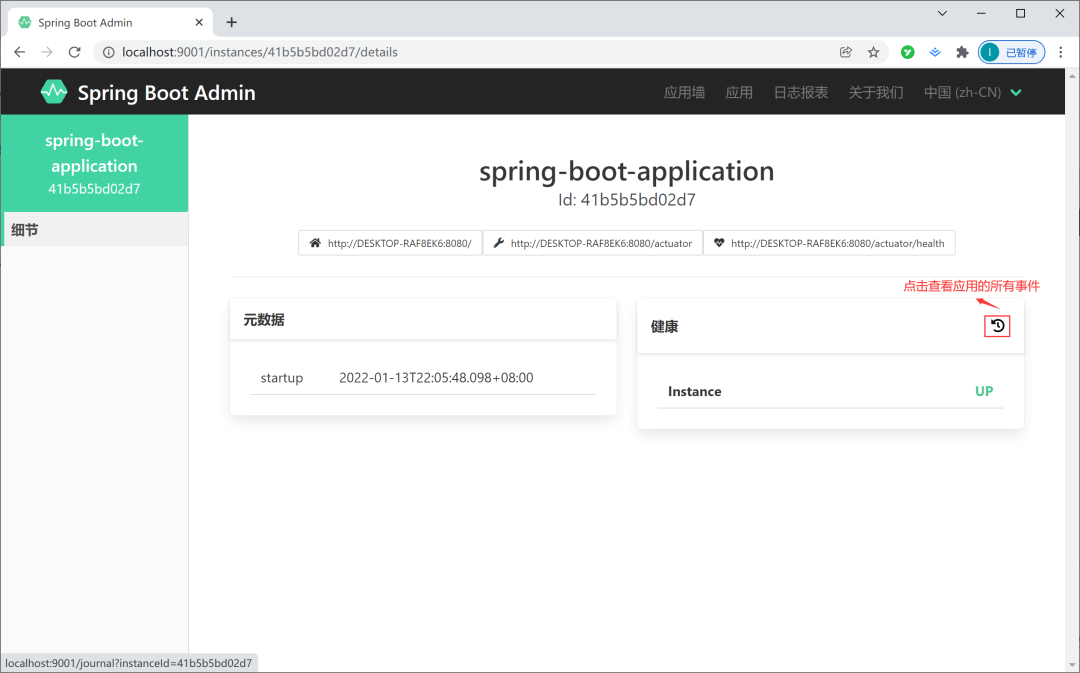The image size is (1080, 673).
Task: Click the share icon in address bar
Action: pos(846,52)
